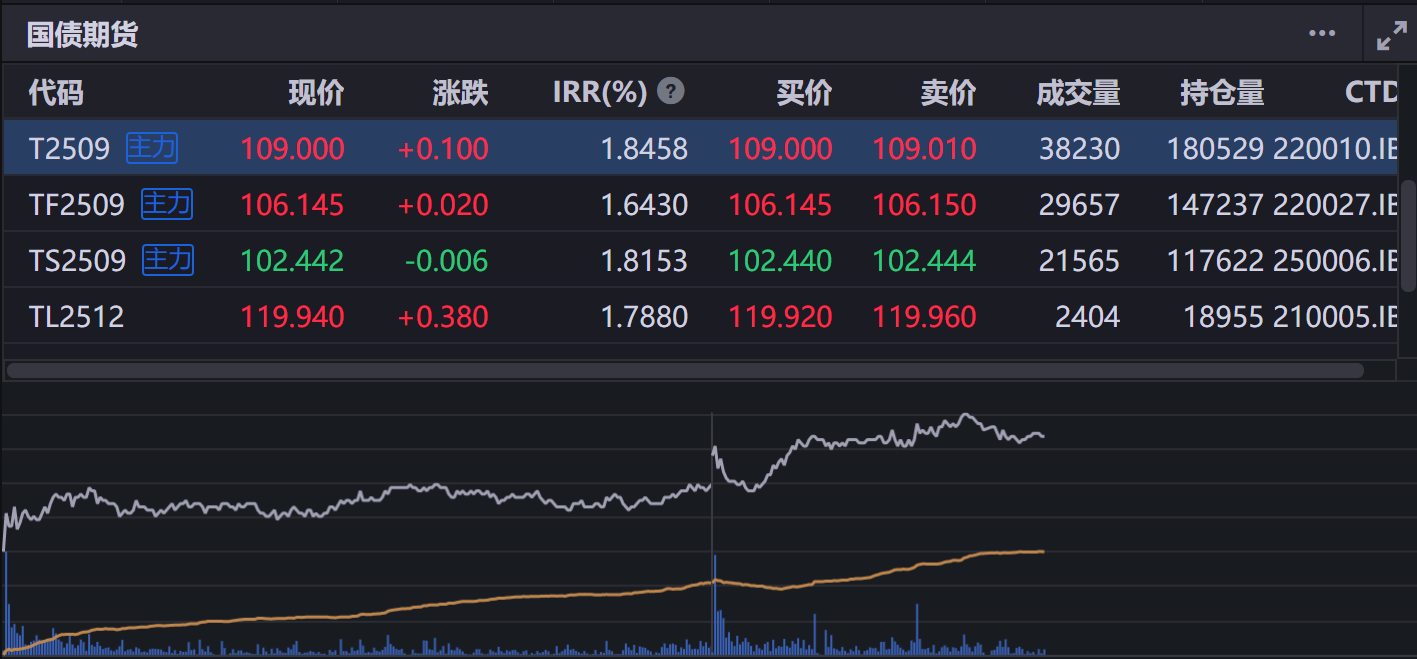Sort by the 代码 column header

[56, 93]
